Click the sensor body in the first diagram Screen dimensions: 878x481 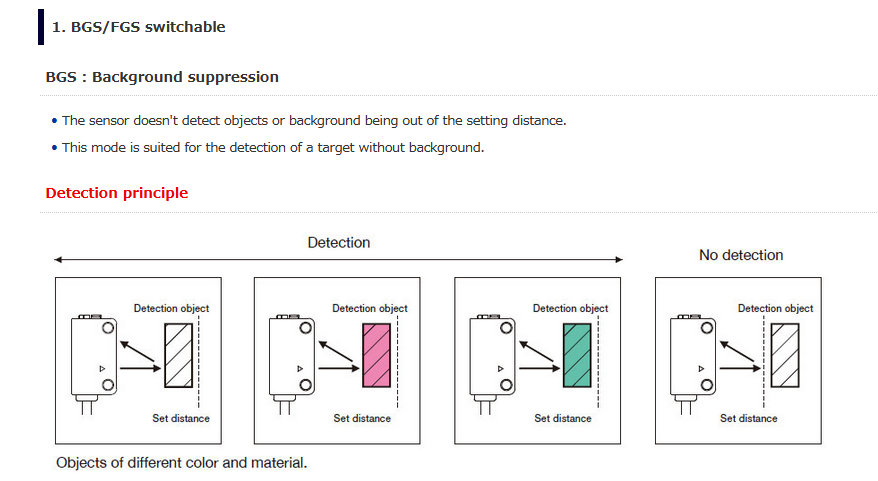tap(94, 357)
